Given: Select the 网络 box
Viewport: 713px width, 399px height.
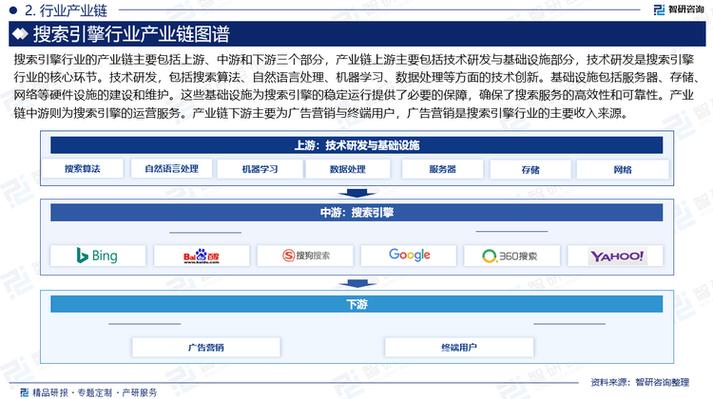Looking at the screenshot, I should click(622, 169).
